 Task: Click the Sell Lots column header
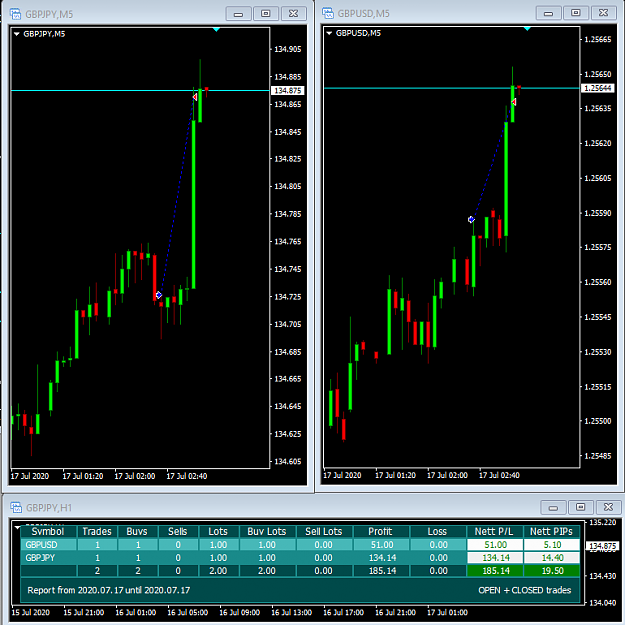(x=324, y=531)
